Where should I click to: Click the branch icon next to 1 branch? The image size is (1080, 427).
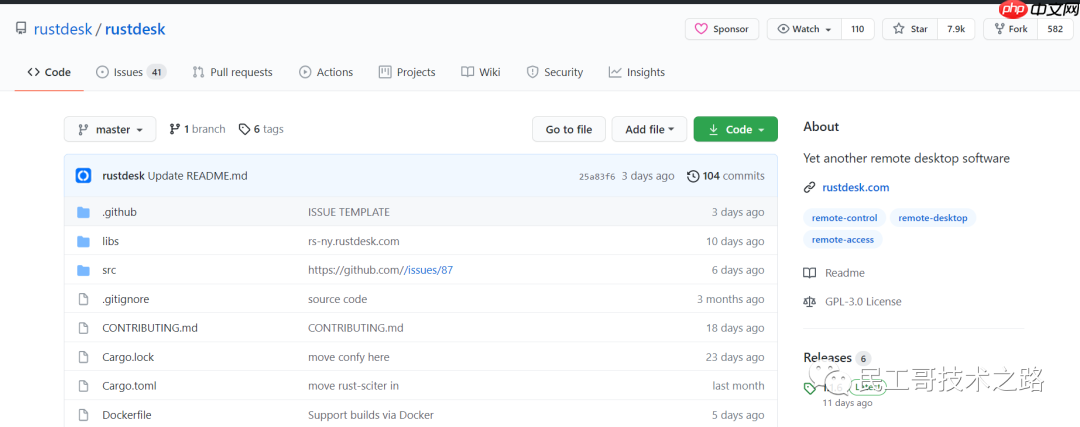point(174,129)
